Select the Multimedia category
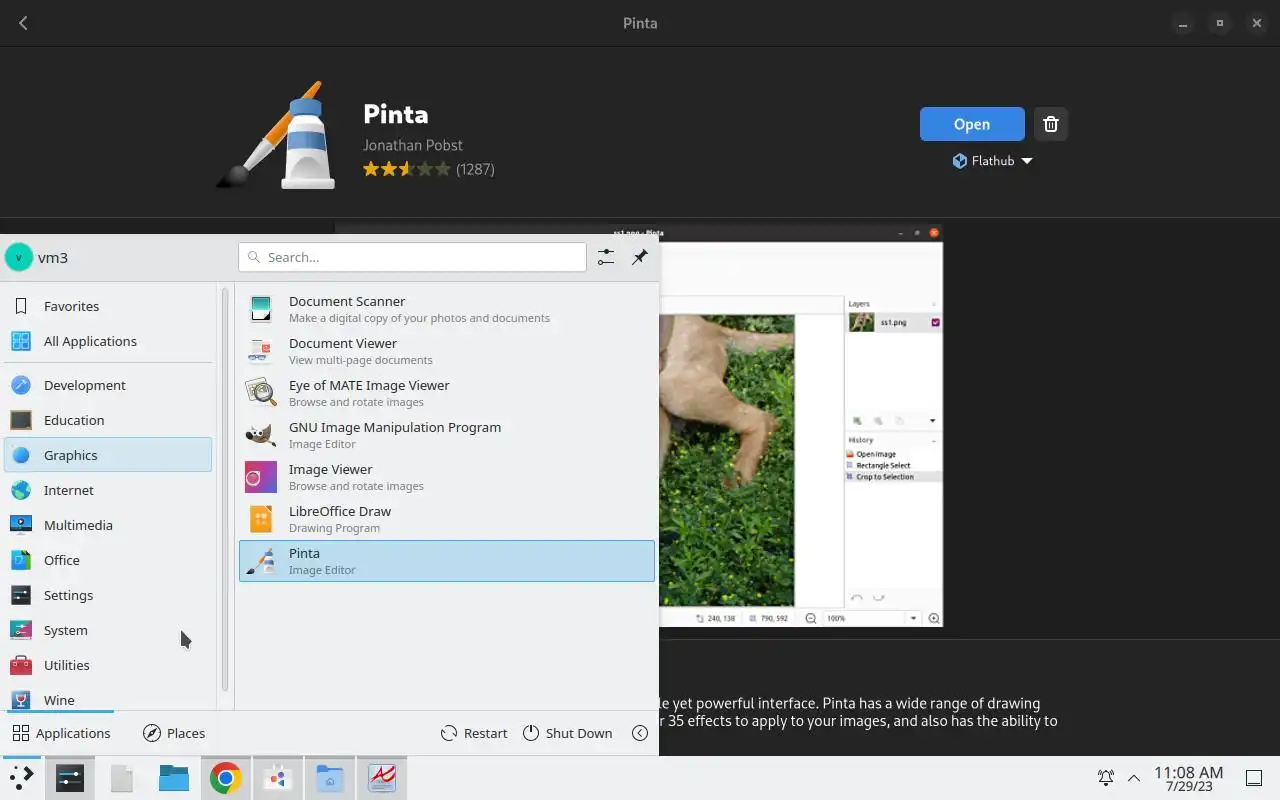 [108, 525]
